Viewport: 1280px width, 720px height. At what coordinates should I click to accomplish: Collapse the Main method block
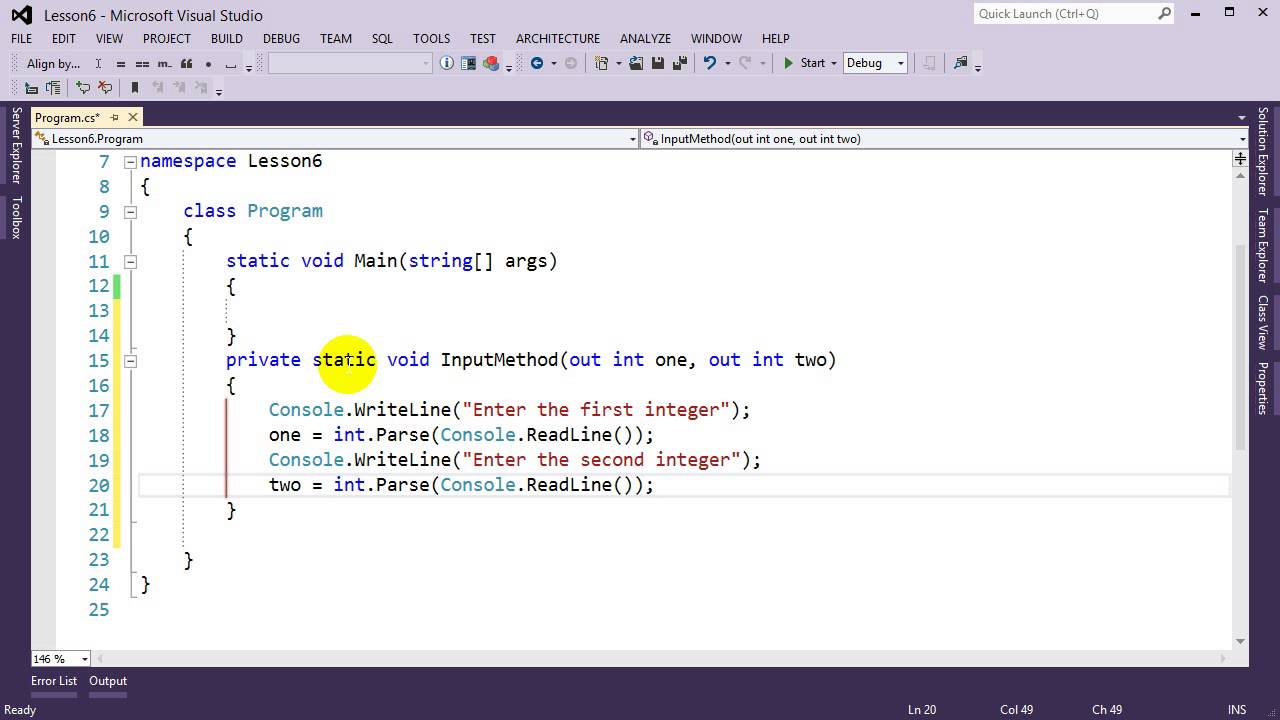click(130, 261)
